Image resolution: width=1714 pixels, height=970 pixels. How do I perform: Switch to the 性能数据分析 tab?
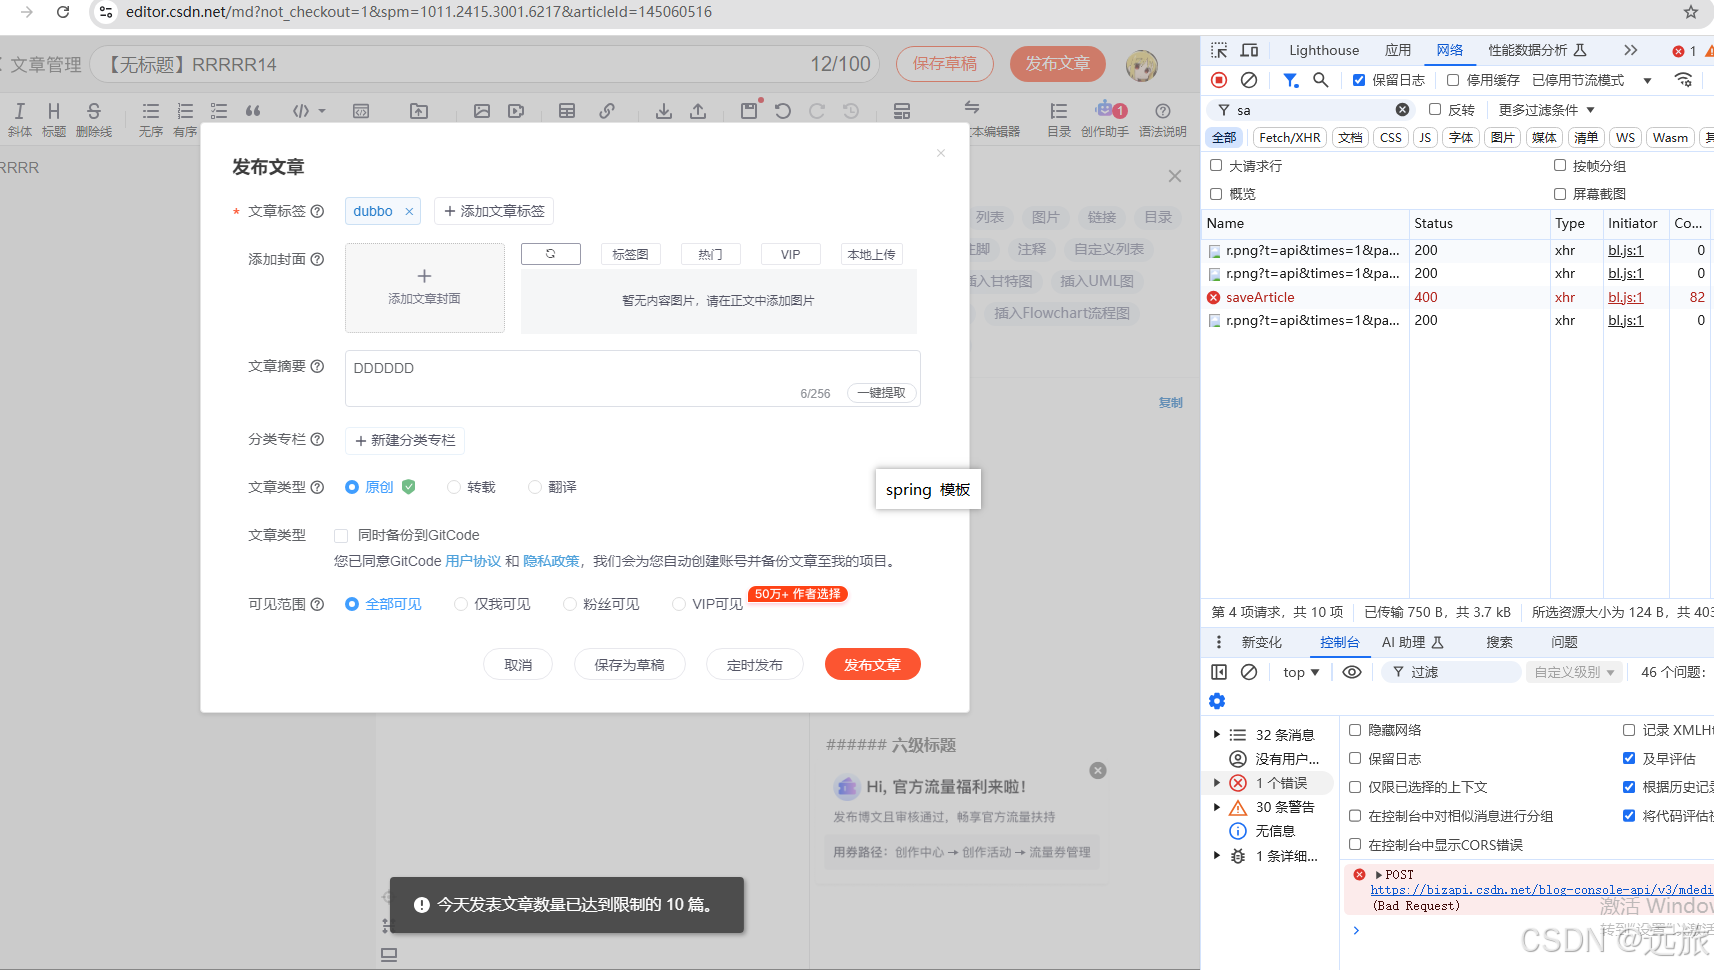pos(1537,50)
